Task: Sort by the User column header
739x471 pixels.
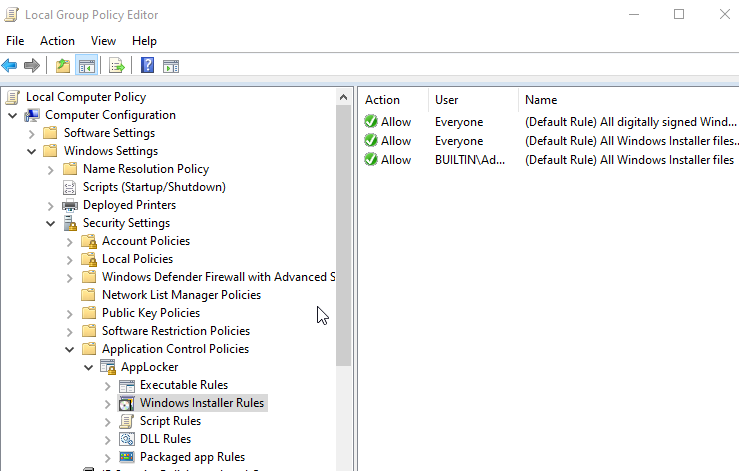Action: [x=473, y=100]
